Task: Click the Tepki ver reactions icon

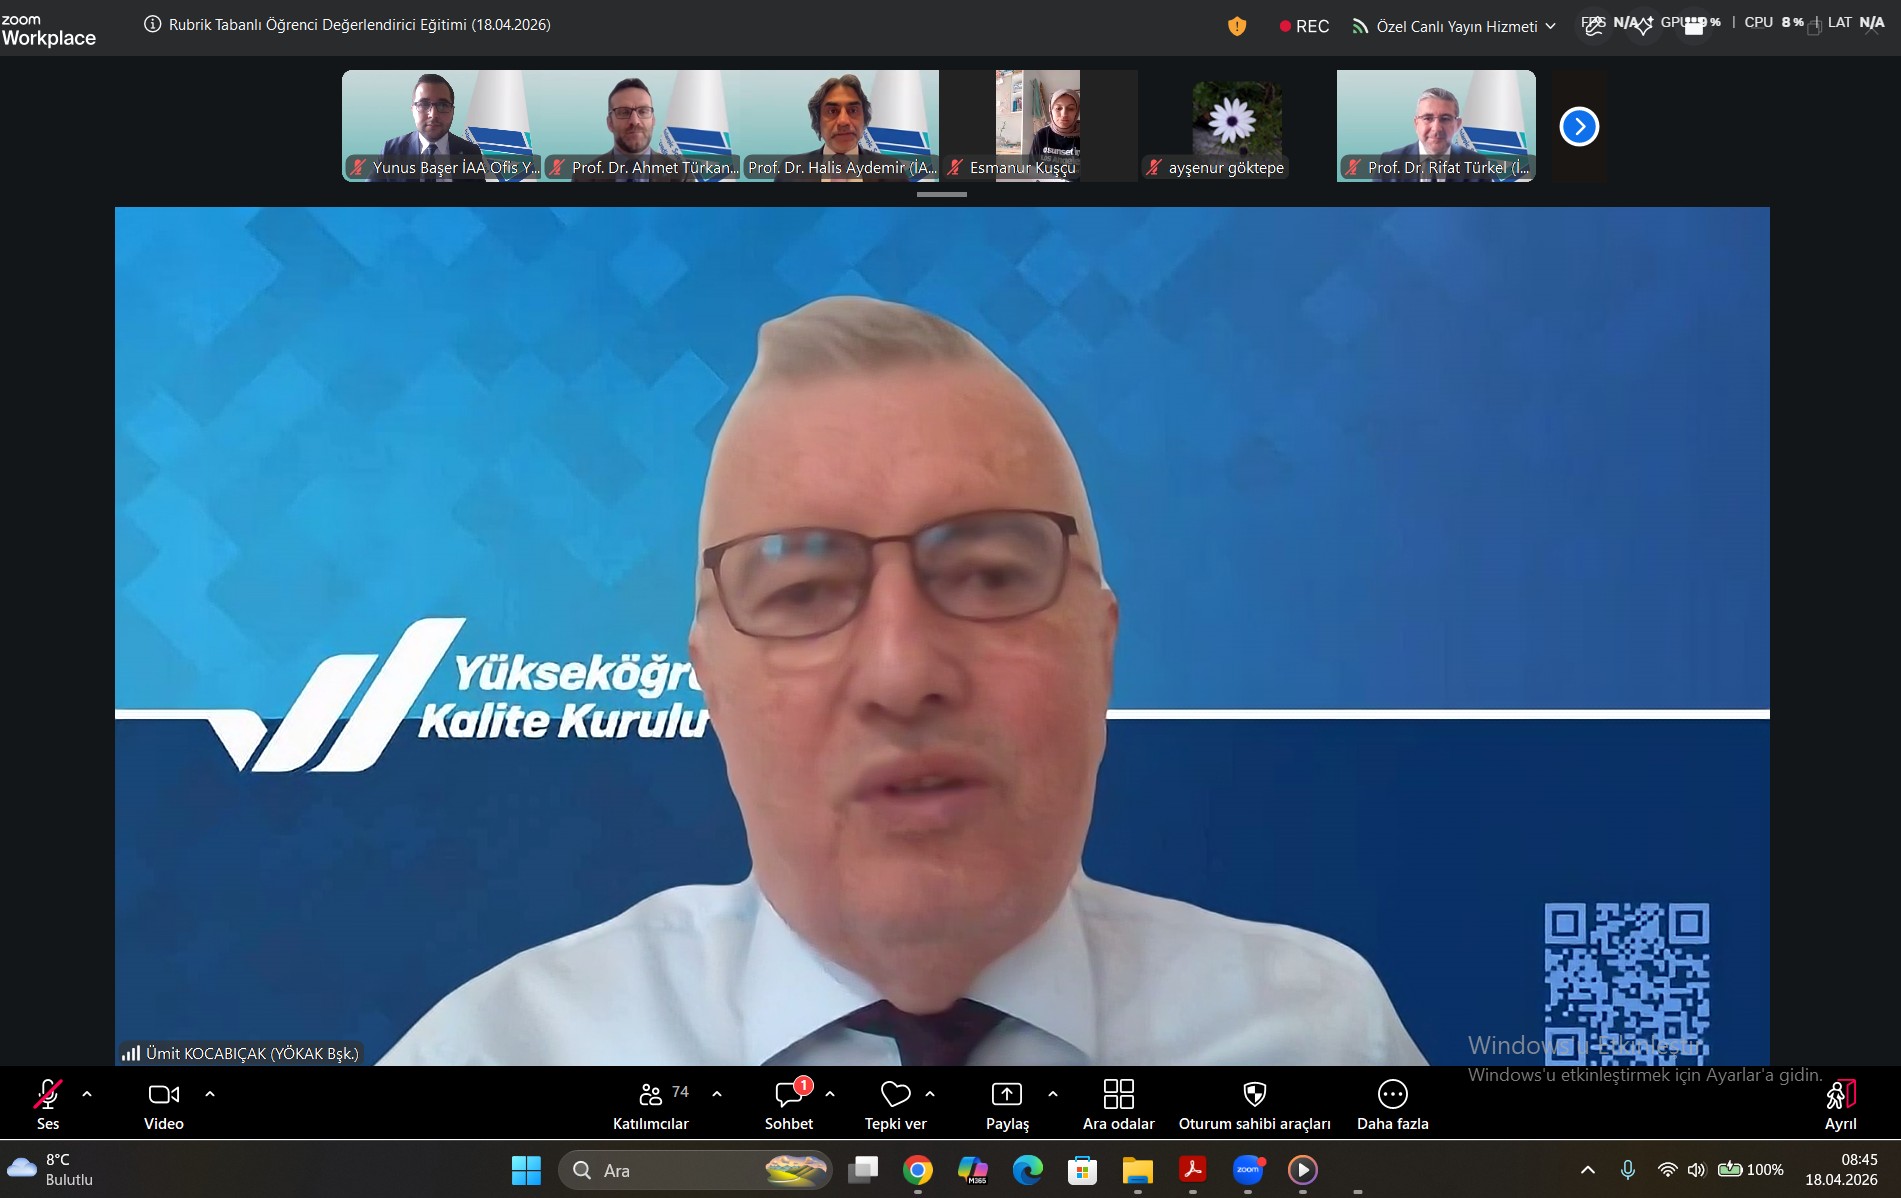Action: coord(895,1105)
